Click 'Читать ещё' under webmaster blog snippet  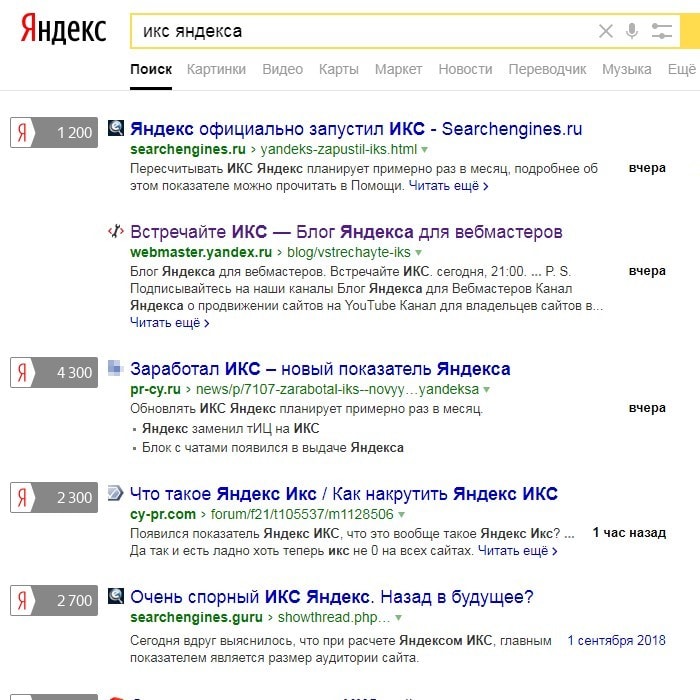click(170, 323)
